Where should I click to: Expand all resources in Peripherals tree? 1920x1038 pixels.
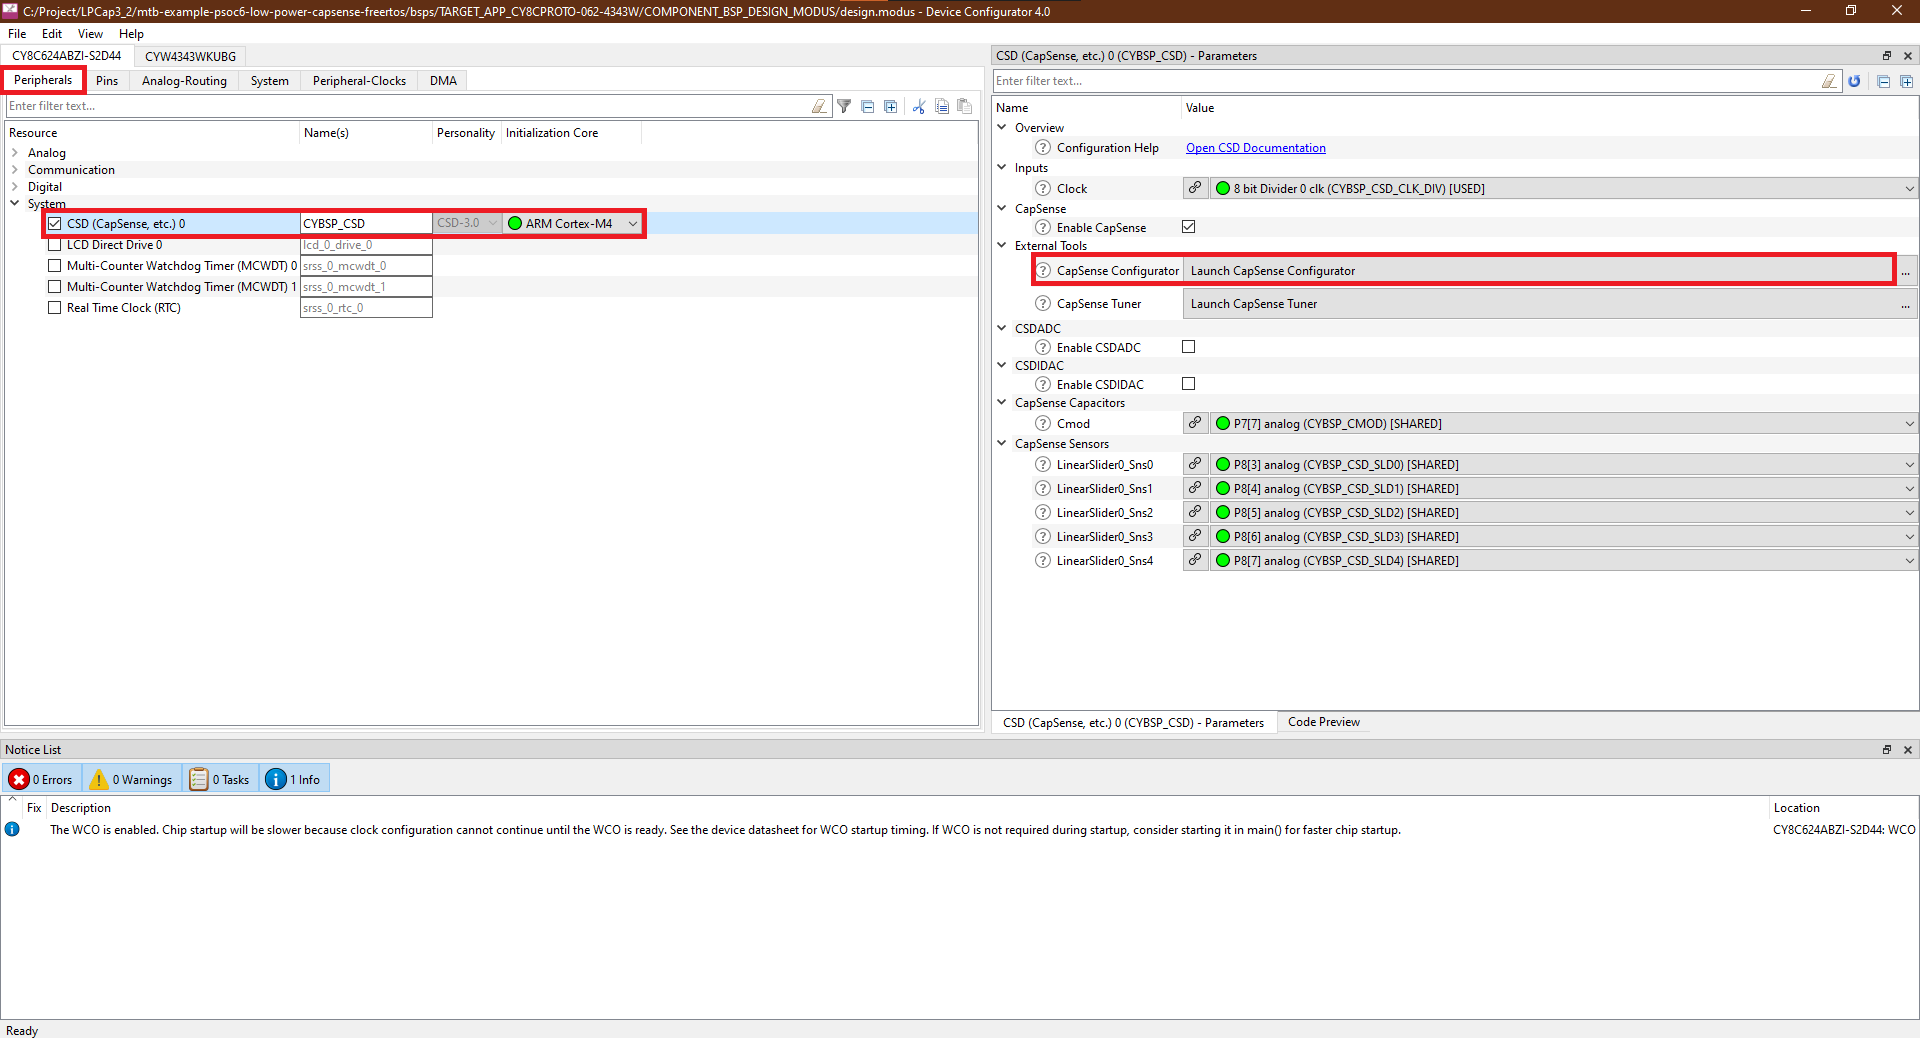(x=891, y=106)
